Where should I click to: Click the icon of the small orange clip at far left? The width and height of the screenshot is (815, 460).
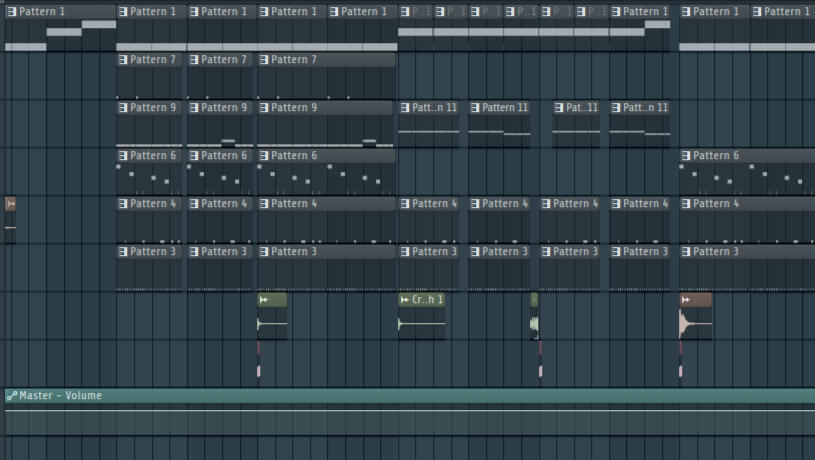click(10, 204)
